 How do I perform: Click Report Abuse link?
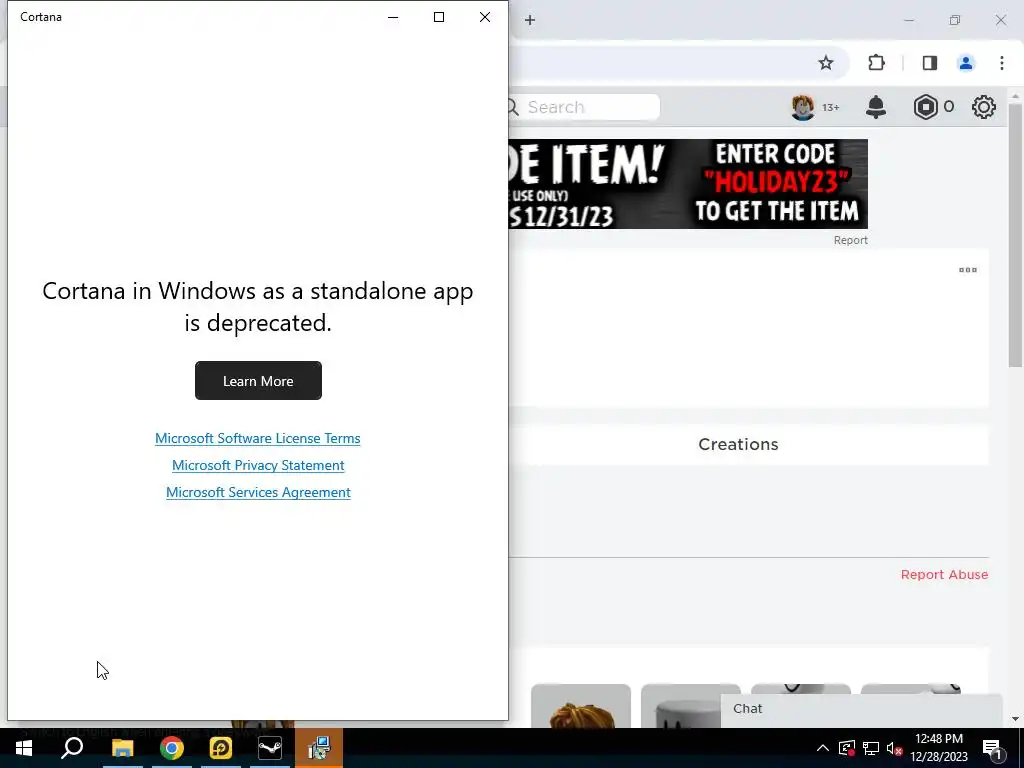coord(944,575)
